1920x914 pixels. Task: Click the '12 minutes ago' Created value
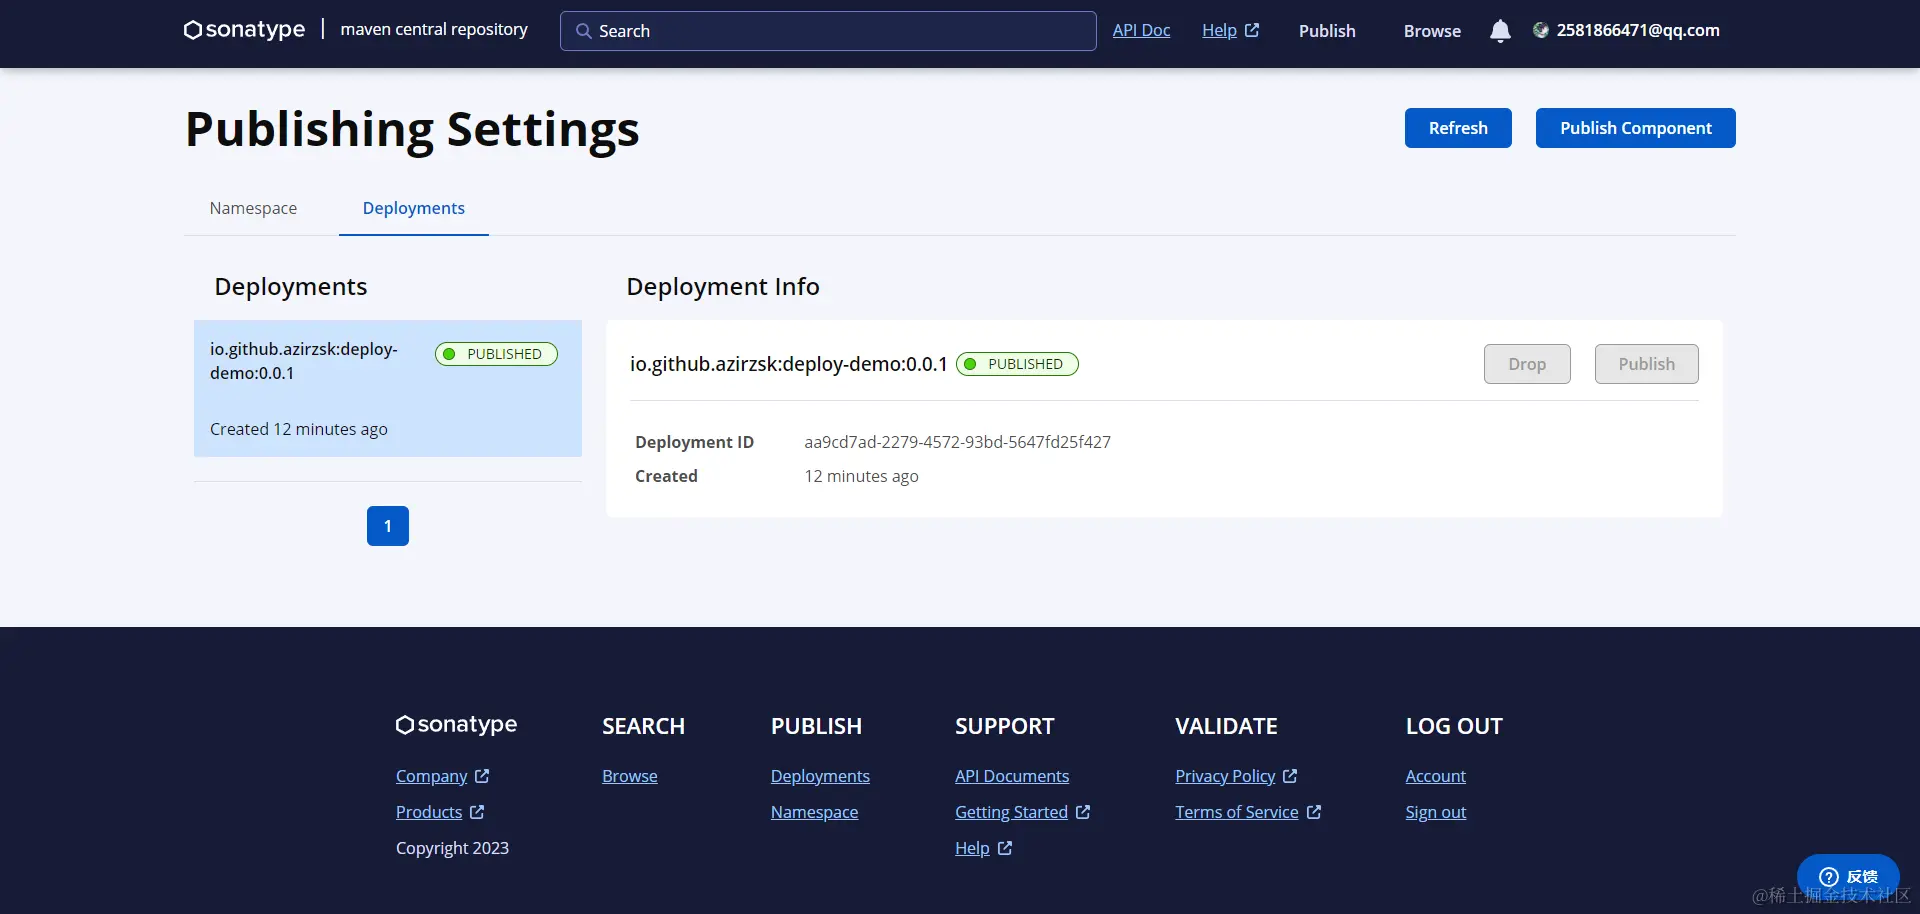(x=861, y=476)
